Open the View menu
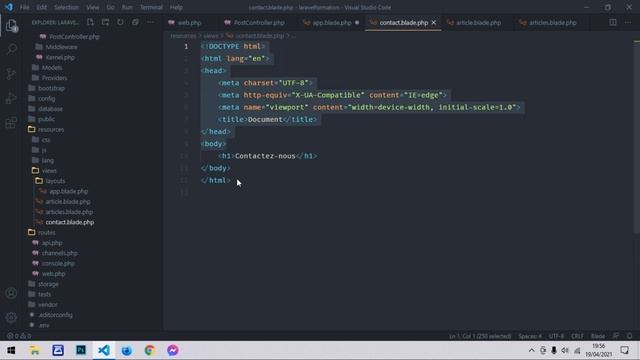Screen dimensions: 640x360 pos(93,7)
